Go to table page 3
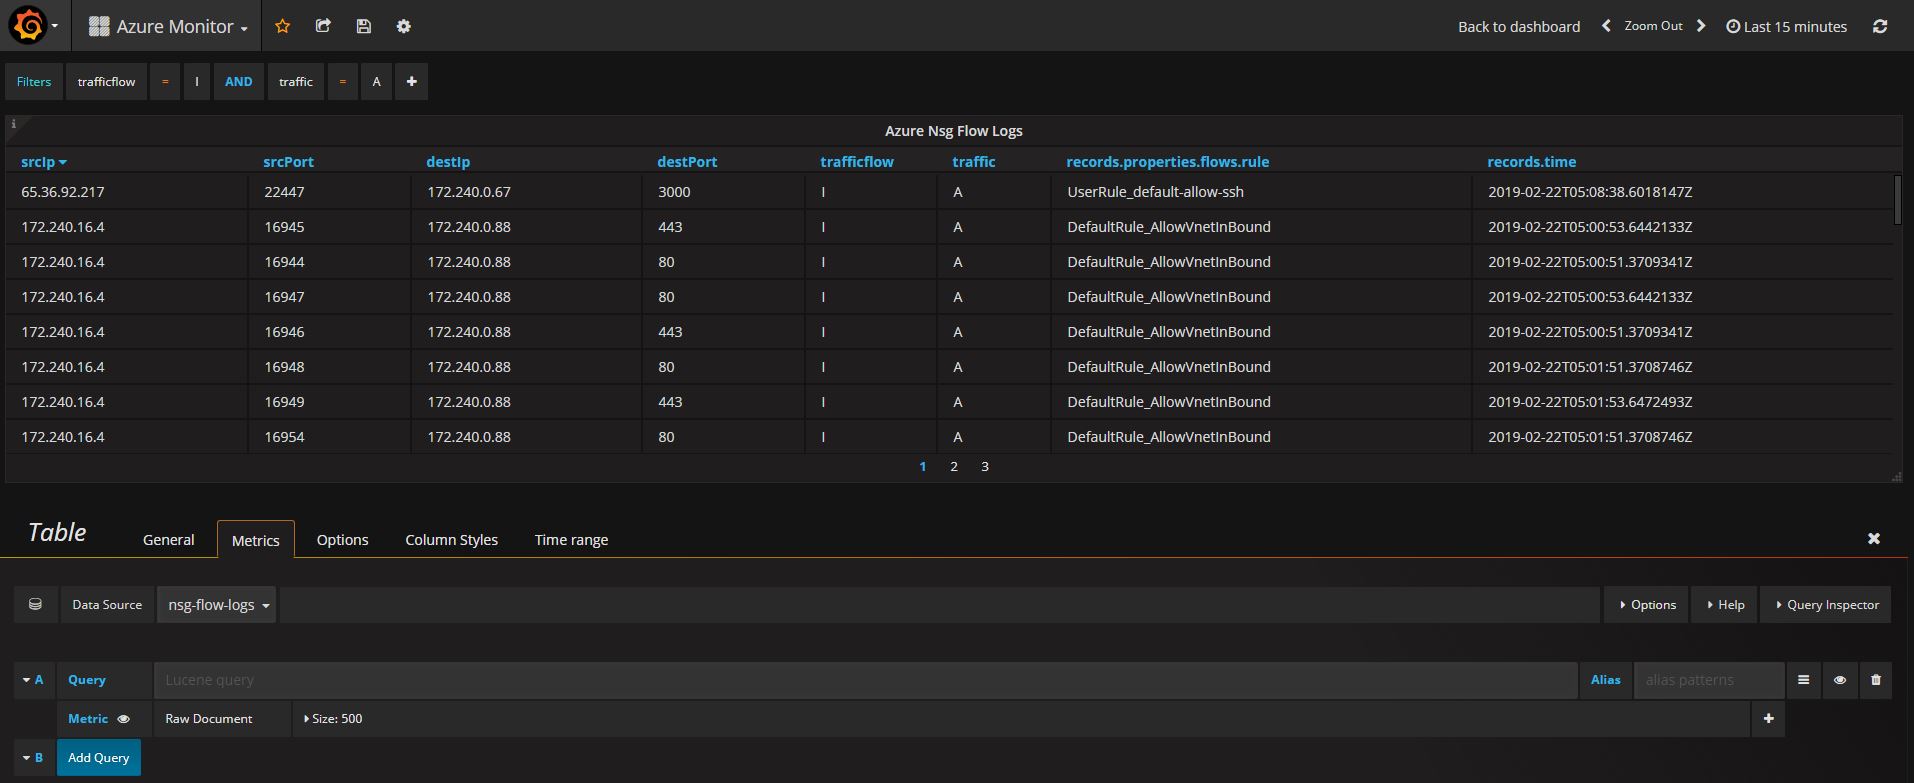This screenshot has height=783, width=1914. click(x=985, y=467)
